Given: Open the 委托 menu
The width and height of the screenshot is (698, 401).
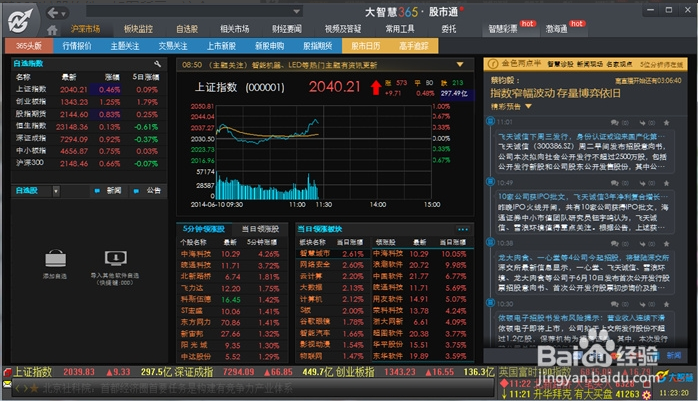Looking at the screenshot, I should [448, 29].
